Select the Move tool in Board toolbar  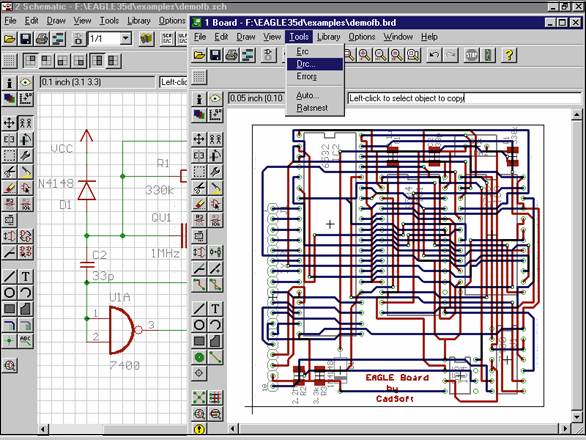(x=199, y=139)
